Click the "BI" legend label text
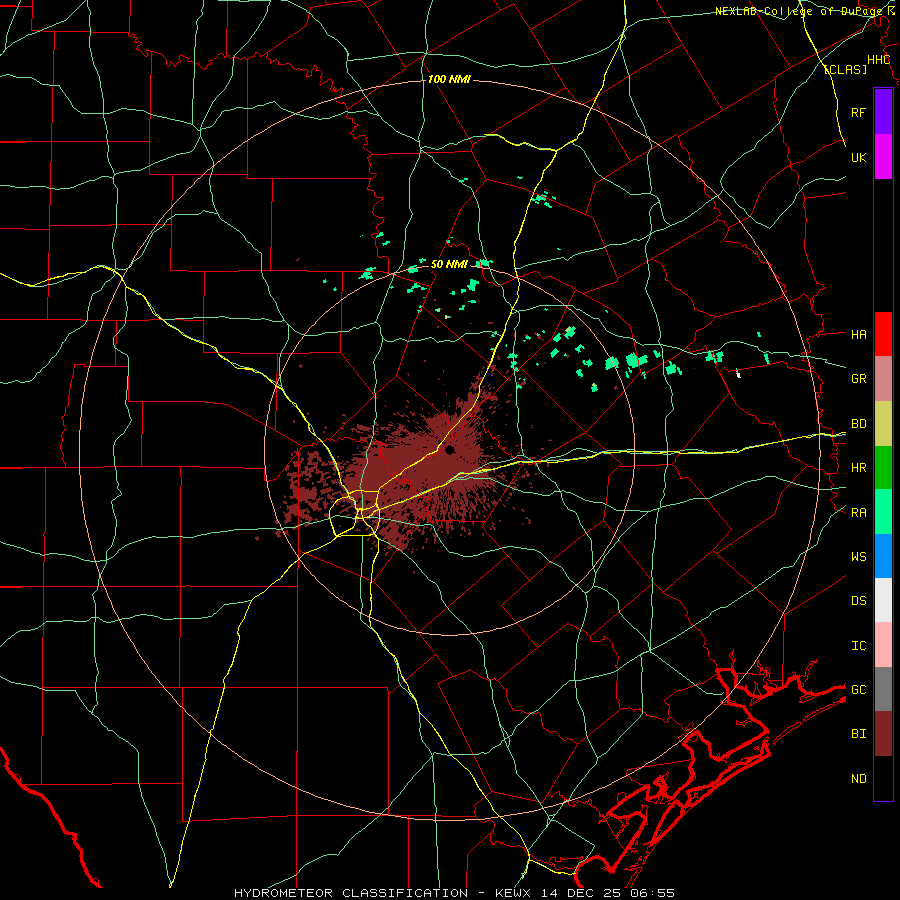 point(858,734)
